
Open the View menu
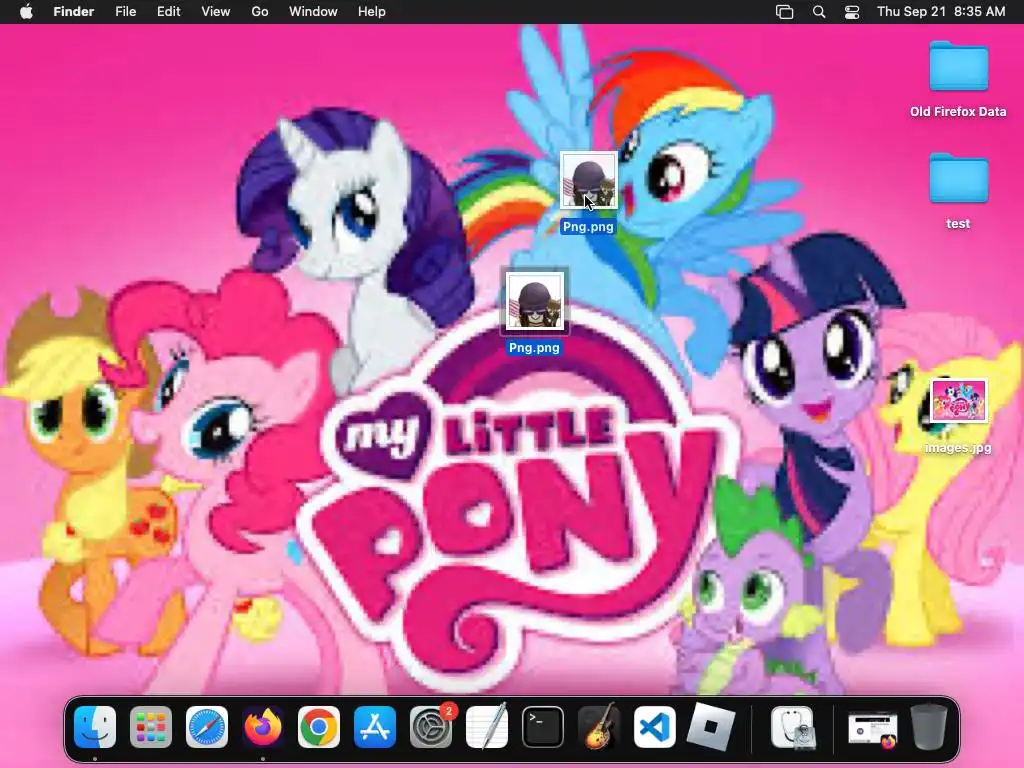coord(216,12)
